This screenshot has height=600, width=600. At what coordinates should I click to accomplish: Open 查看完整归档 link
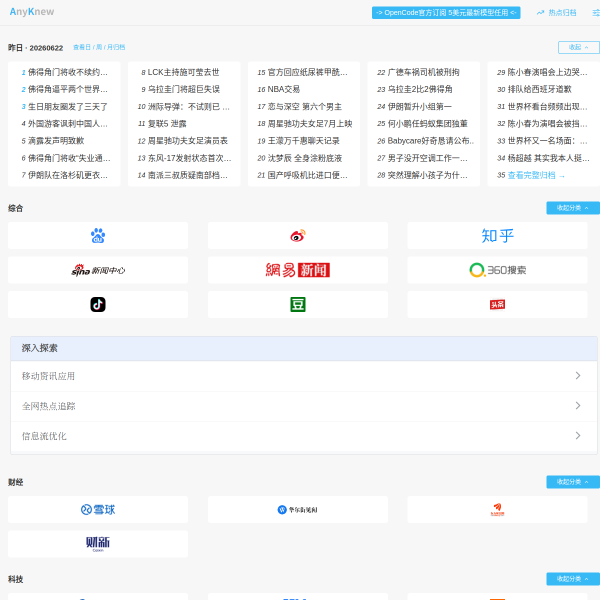pyautogui.click(x=536, y=175)
